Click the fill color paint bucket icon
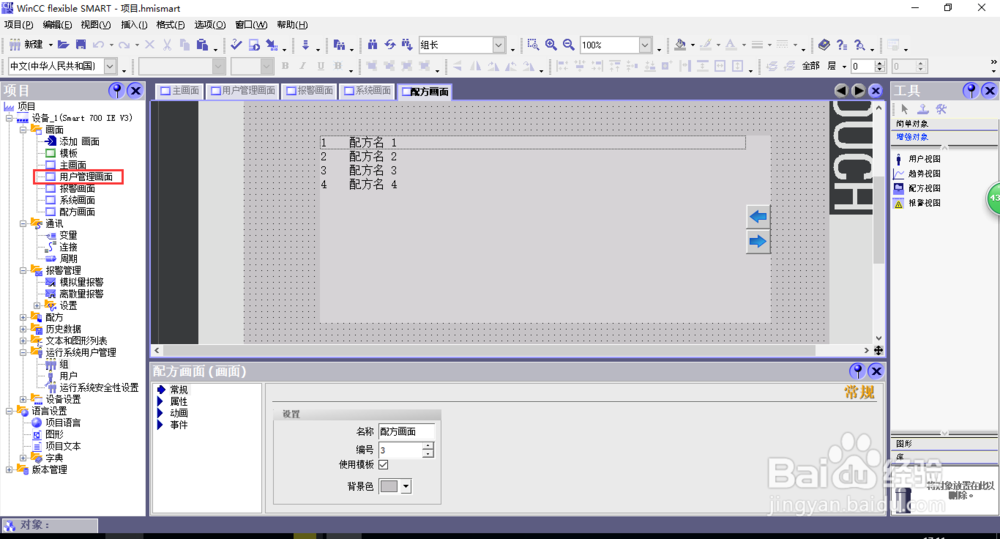 tap(680, 45)
